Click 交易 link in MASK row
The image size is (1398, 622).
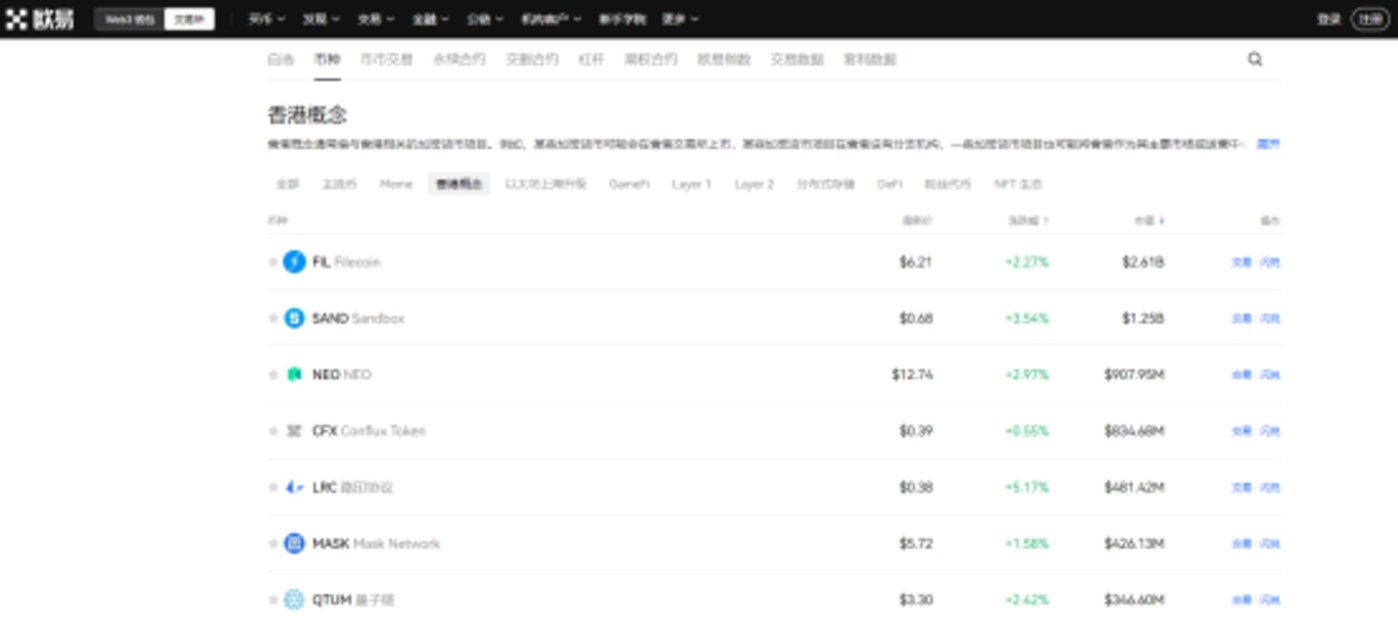click(1241, 544)
